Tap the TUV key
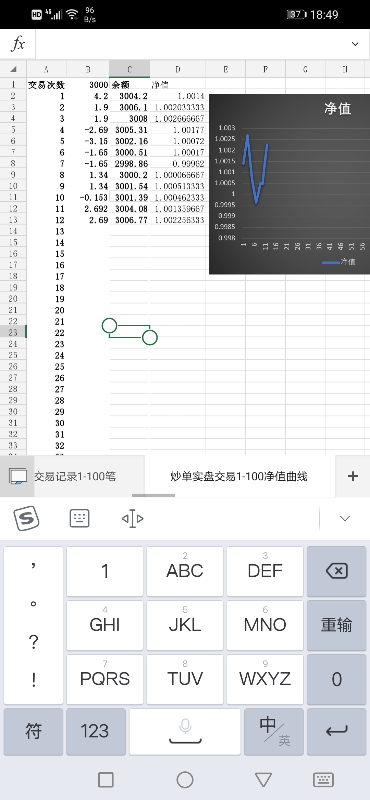Image resolution: width=370 pixels, height=800 pixels. pos(185,679)
